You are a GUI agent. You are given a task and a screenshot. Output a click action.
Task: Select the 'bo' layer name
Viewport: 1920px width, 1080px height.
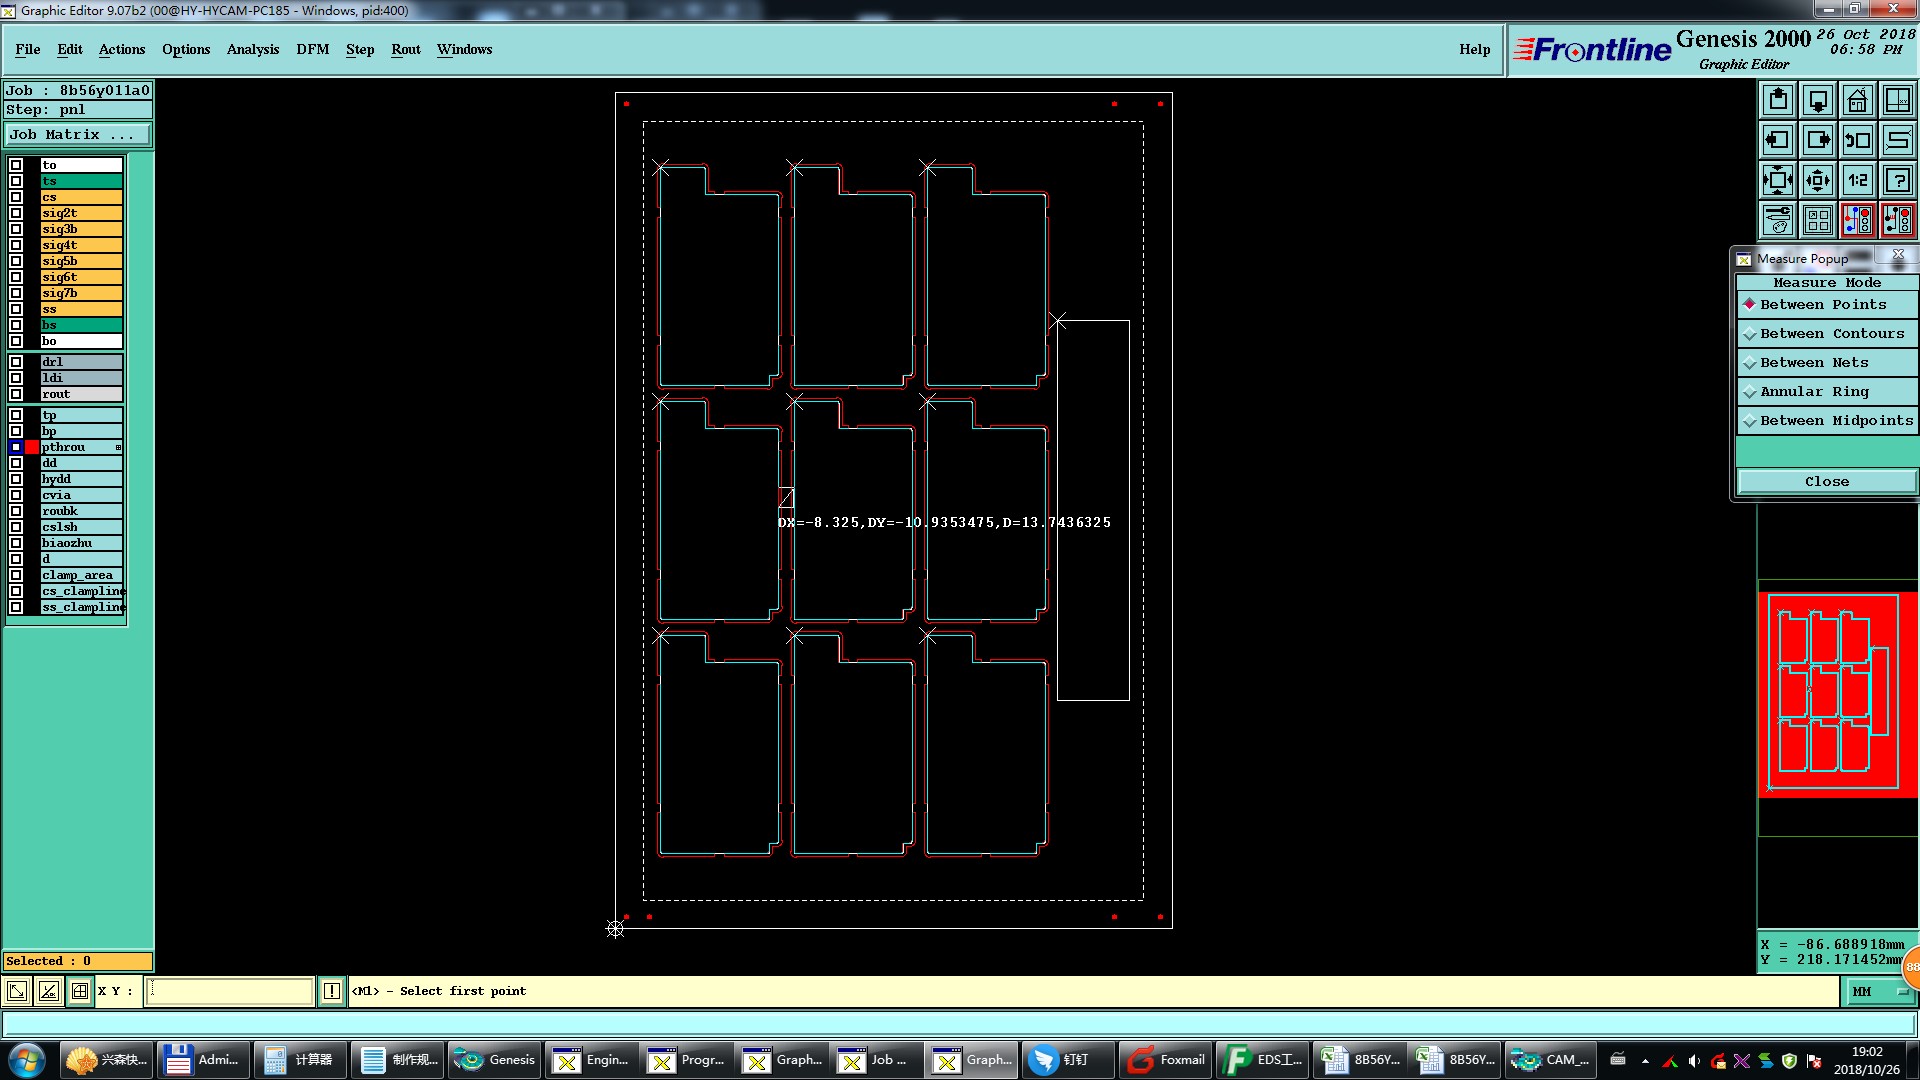[81, 341]
